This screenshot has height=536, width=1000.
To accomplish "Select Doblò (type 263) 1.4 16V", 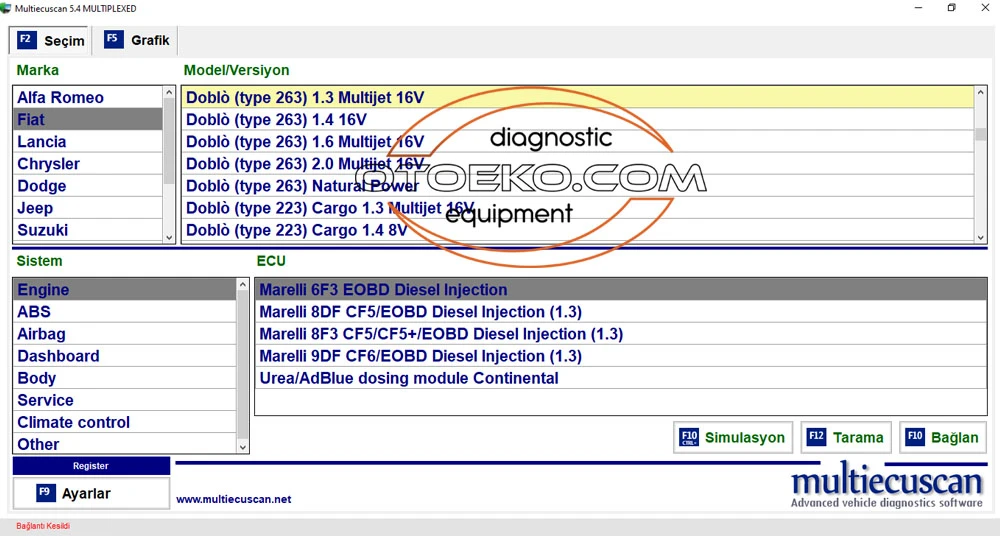I will click(x=578, y=119).
